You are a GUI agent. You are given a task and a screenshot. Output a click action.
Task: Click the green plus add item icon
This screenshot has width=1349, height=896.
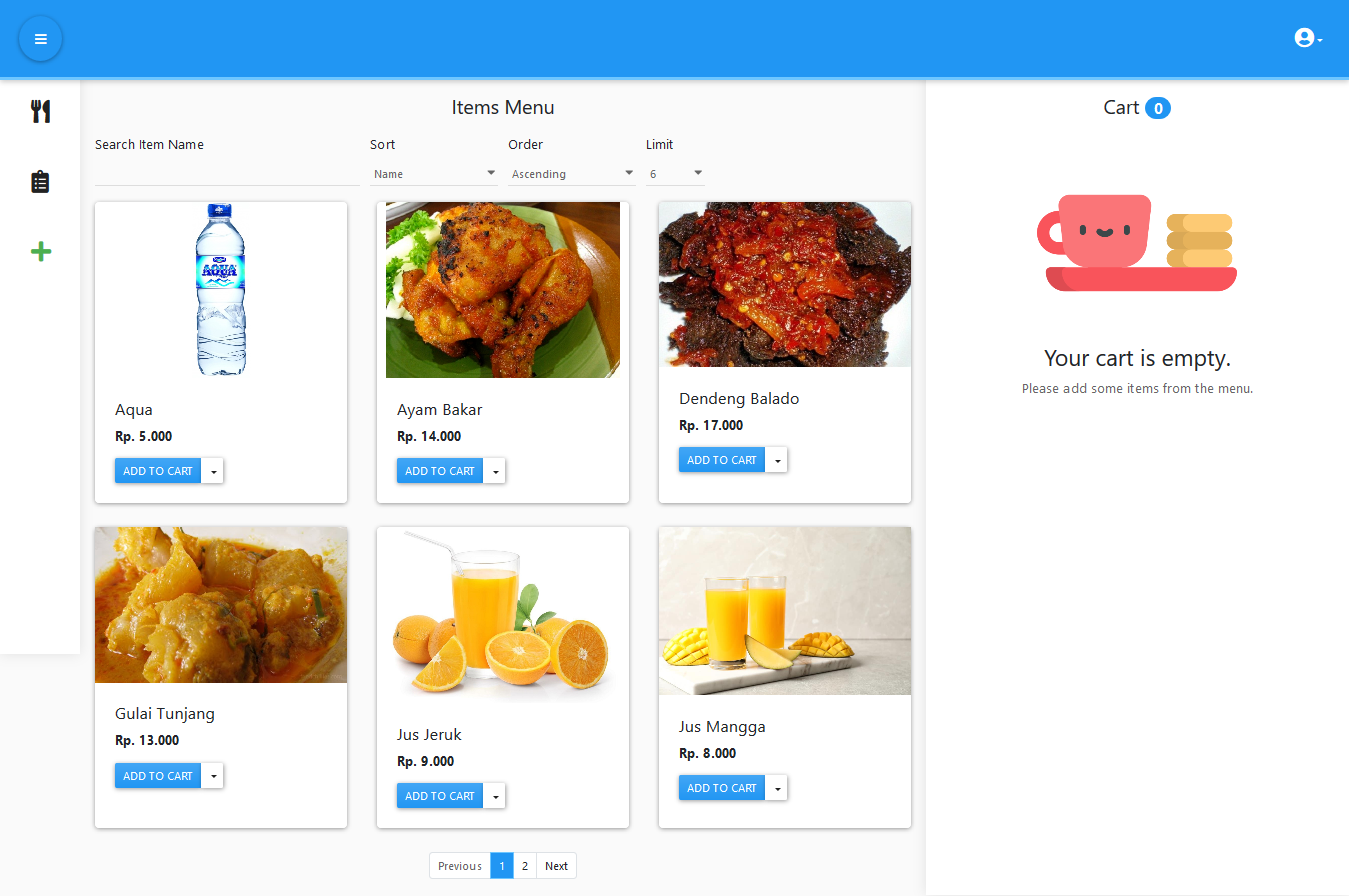[40, 252]
